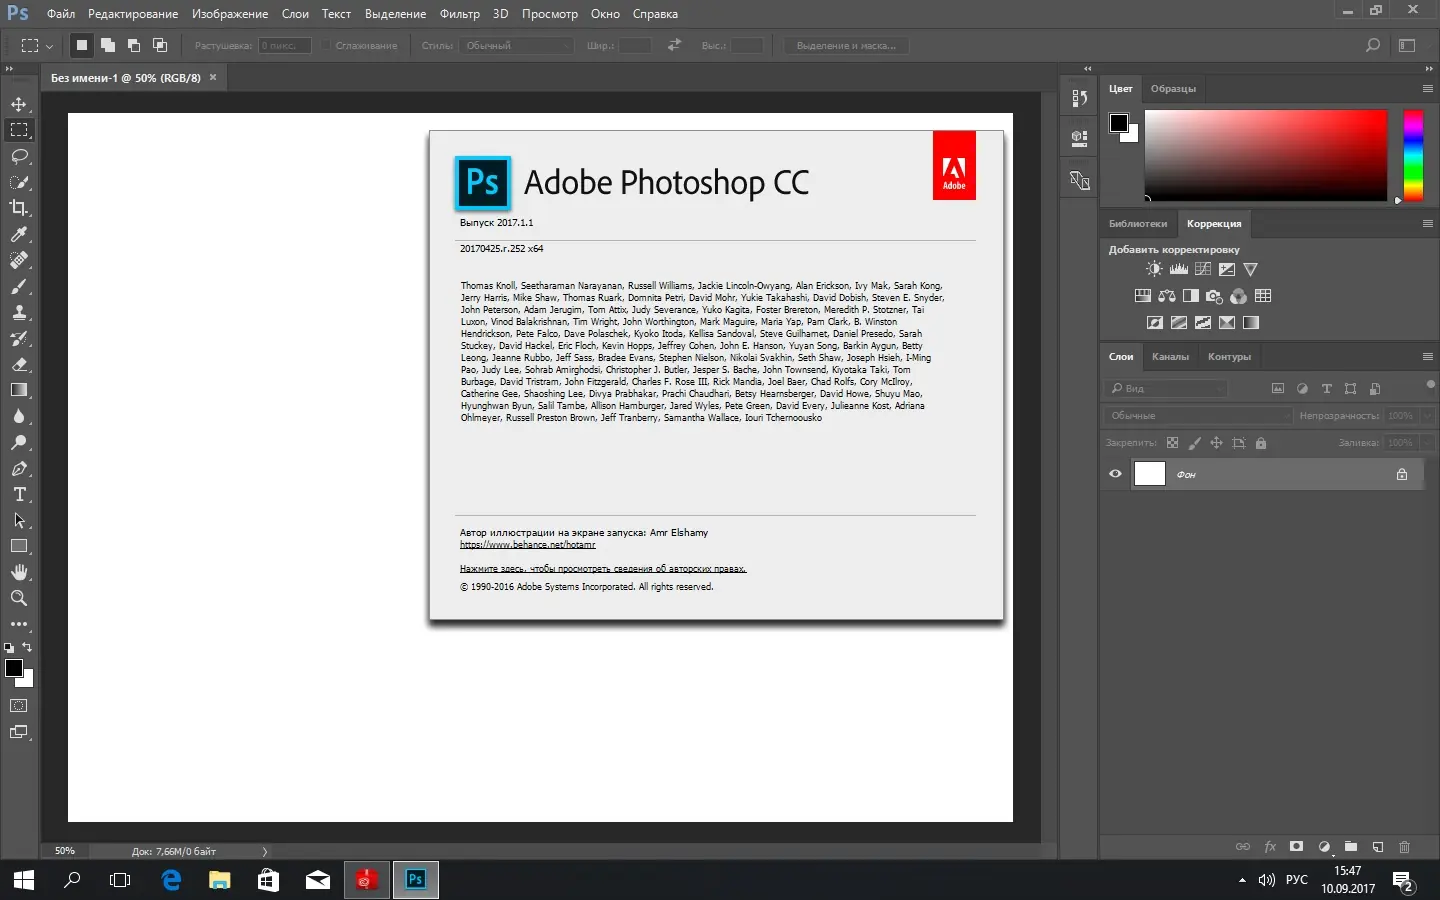Select the Clone Stamp tool
This screenshot has width=1440, height=900.
pyautogui.click(x=19, y=312)
